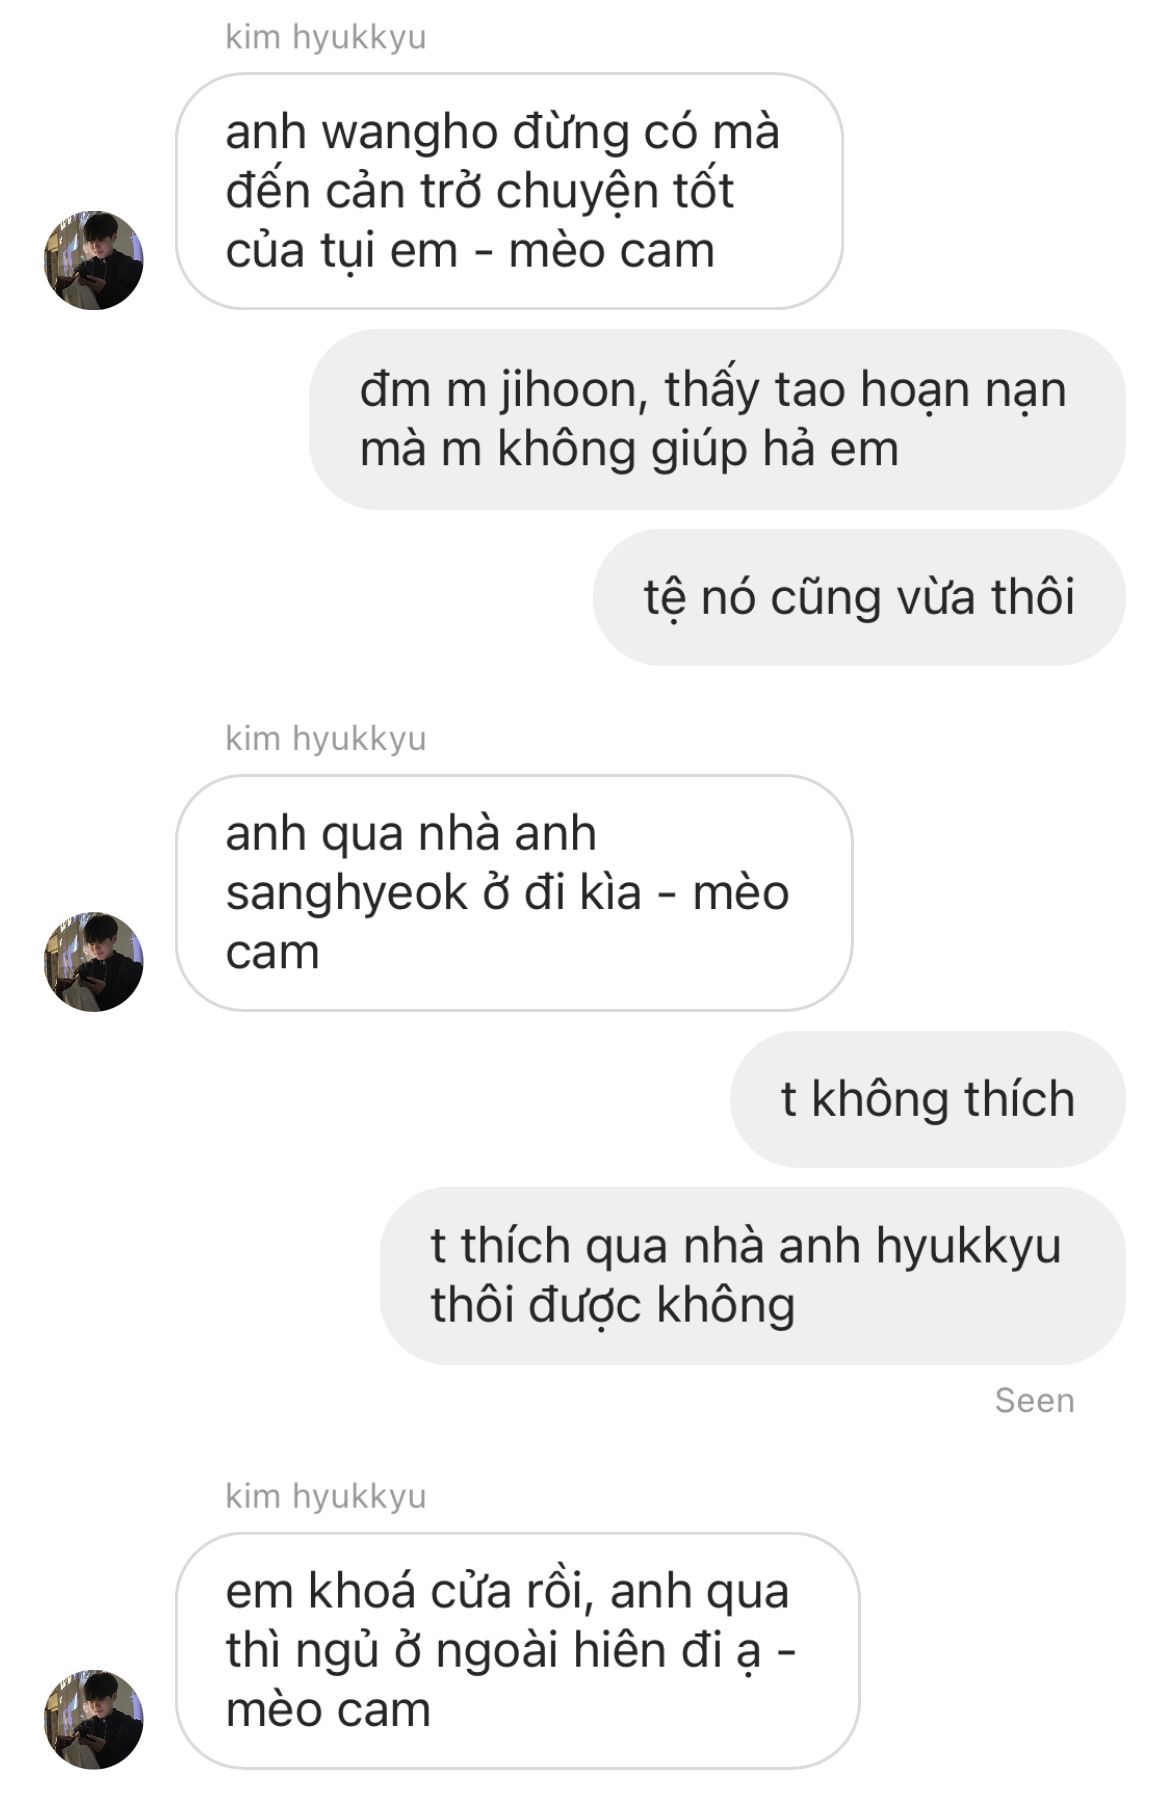Tap the avatar beside 'anh wangho' message
Screen dimensions: 1170x1793
click(x=94, y=260)
